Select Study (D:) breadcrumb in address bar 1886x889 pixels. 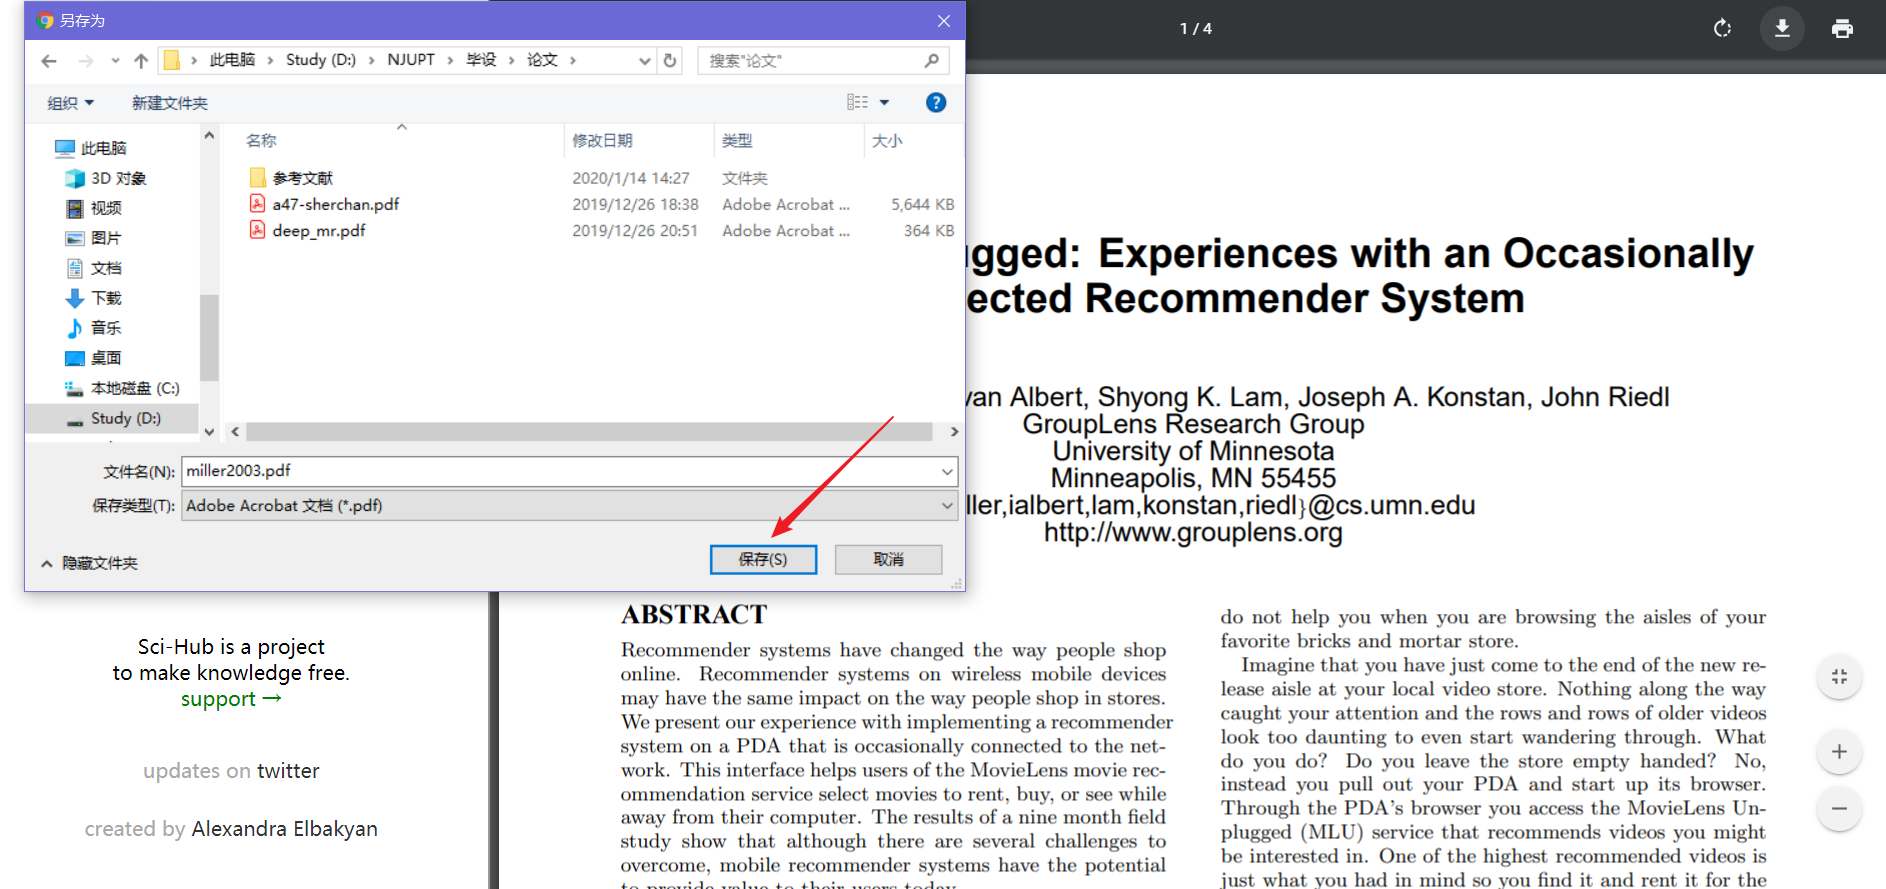pos(321,60)
